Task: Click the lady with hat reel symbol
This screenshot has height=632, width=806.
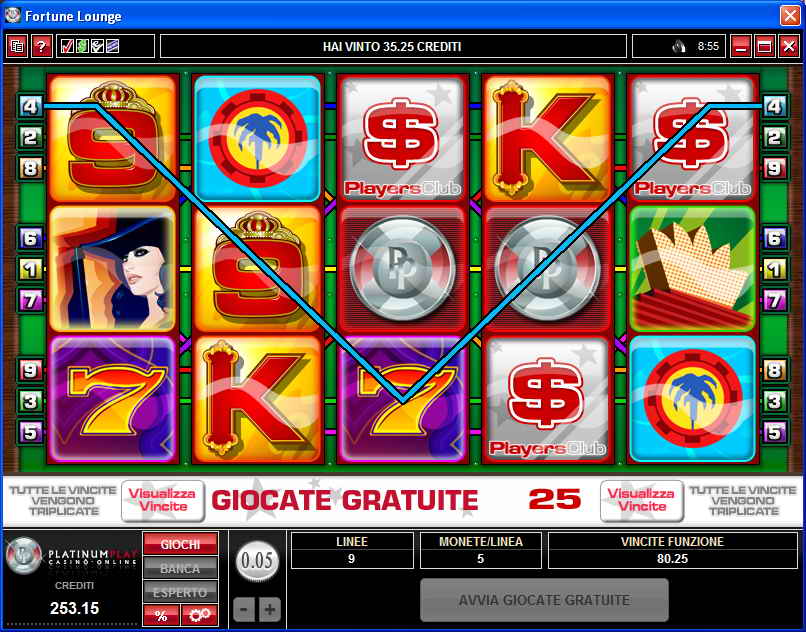Action: [x=113, y=268]
